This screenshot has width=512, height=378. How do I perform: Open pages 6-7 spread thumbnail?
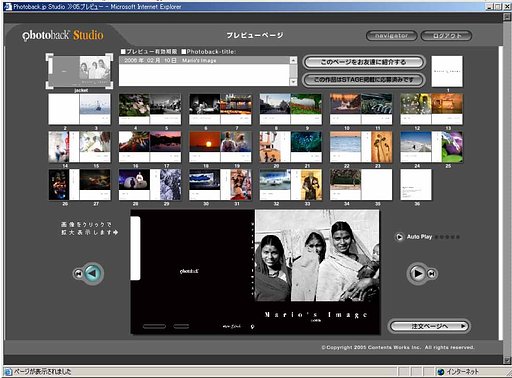[x=220, y=109]
